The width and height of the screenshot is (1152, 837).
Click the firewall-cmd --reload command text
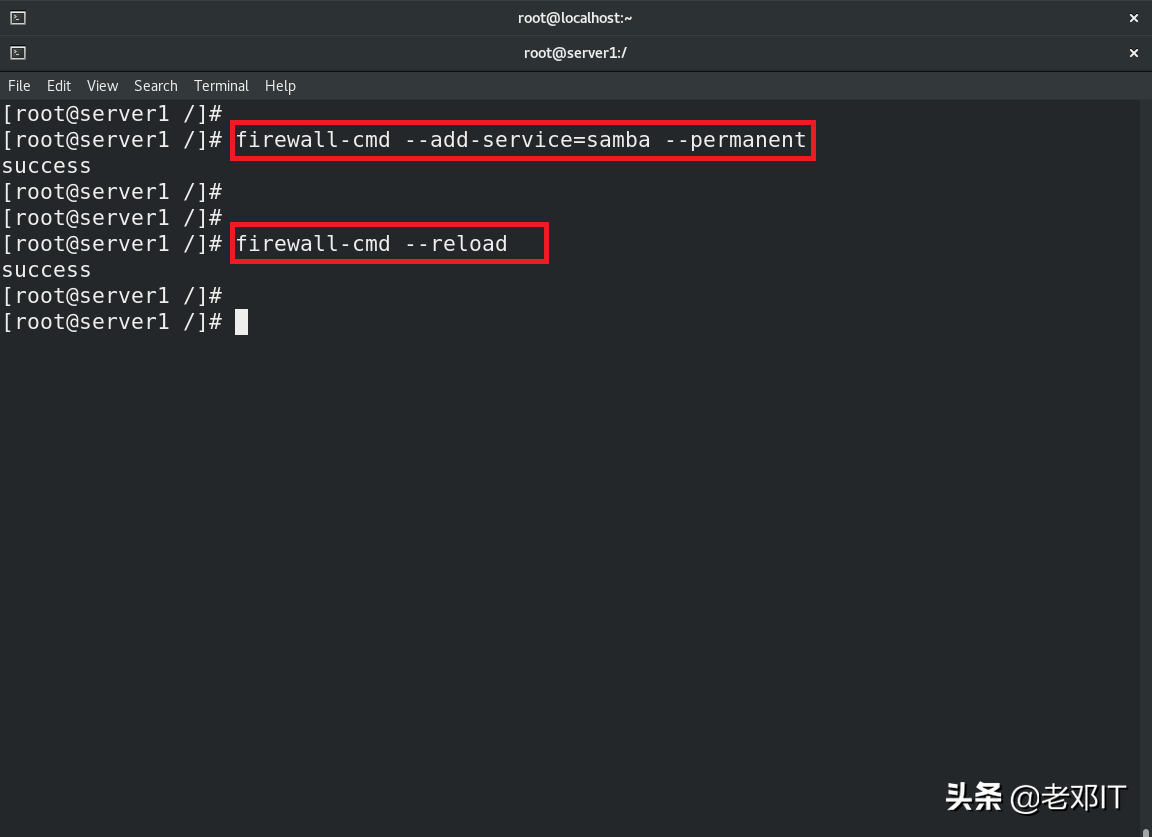tap(371, 243)
